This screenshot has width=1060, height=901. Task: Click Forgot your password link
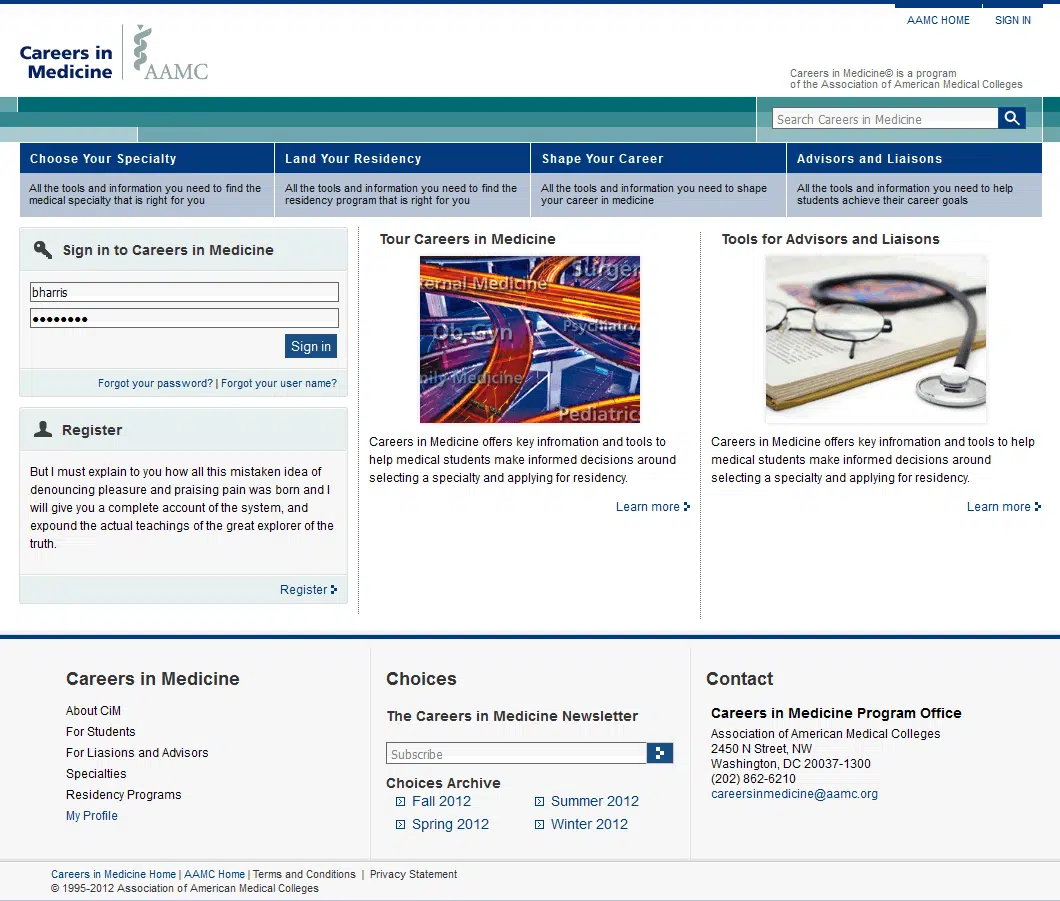[x=155, y=383]
